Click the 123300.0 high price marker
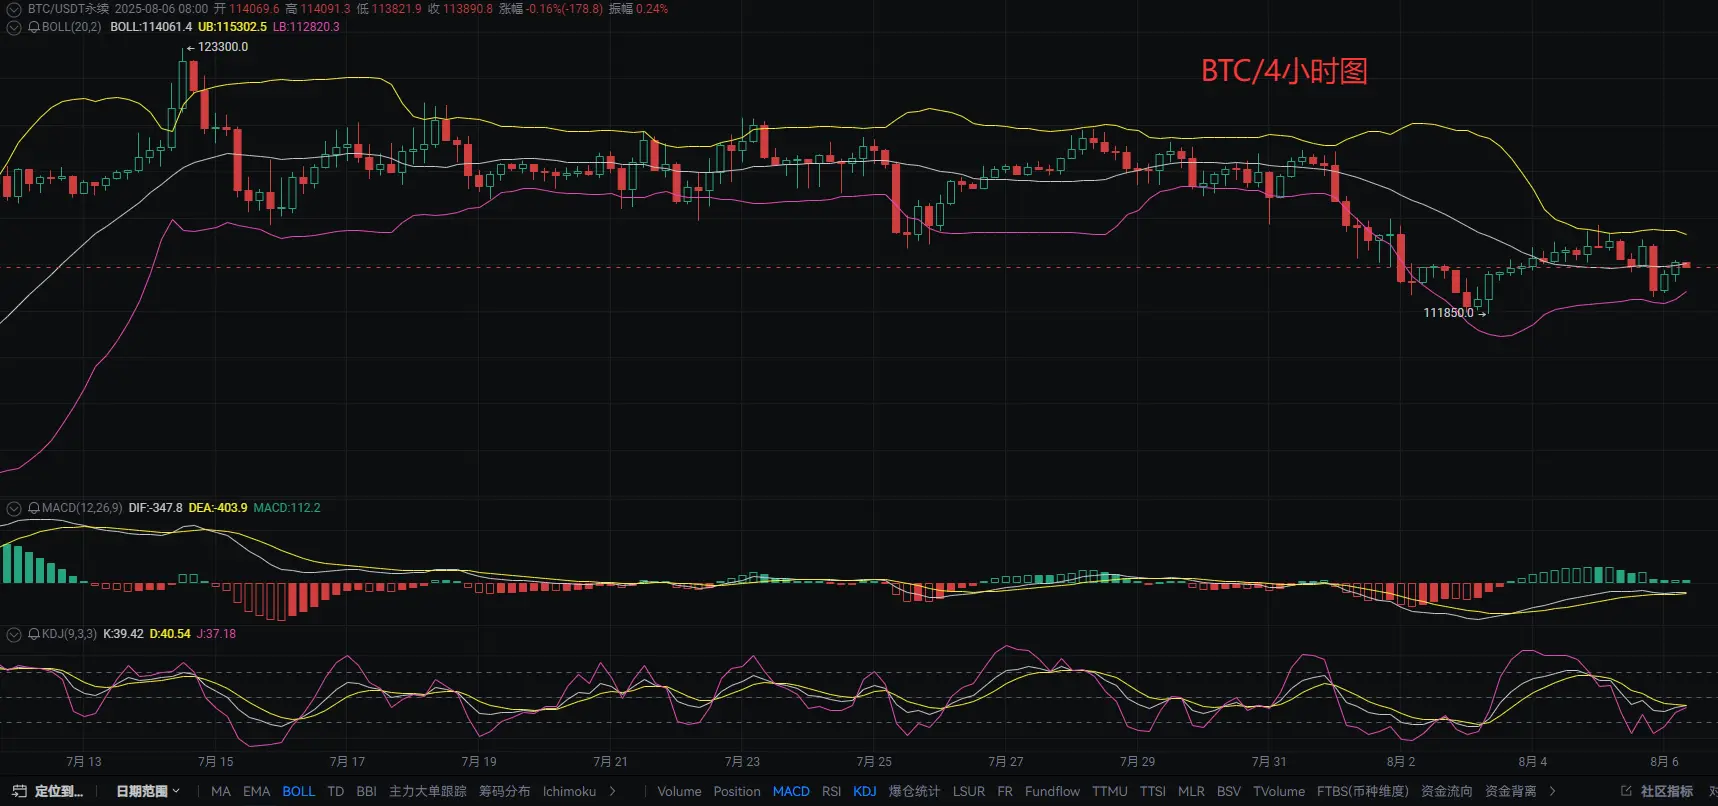Screen dimensions: 1718x806 coord(223,47)
